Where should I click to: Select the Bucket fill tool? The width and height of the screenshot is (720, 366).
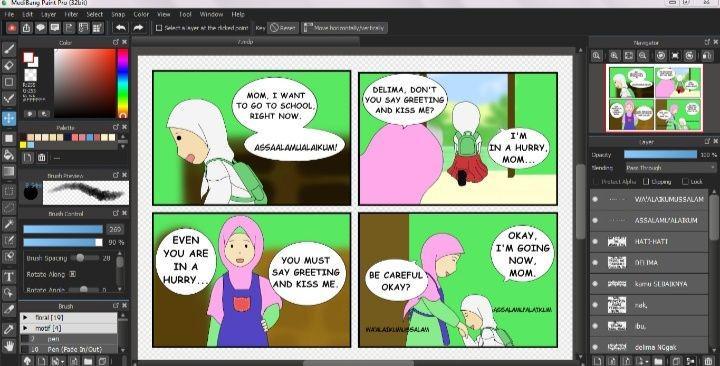pyautogui.click(x=9, y=155)
